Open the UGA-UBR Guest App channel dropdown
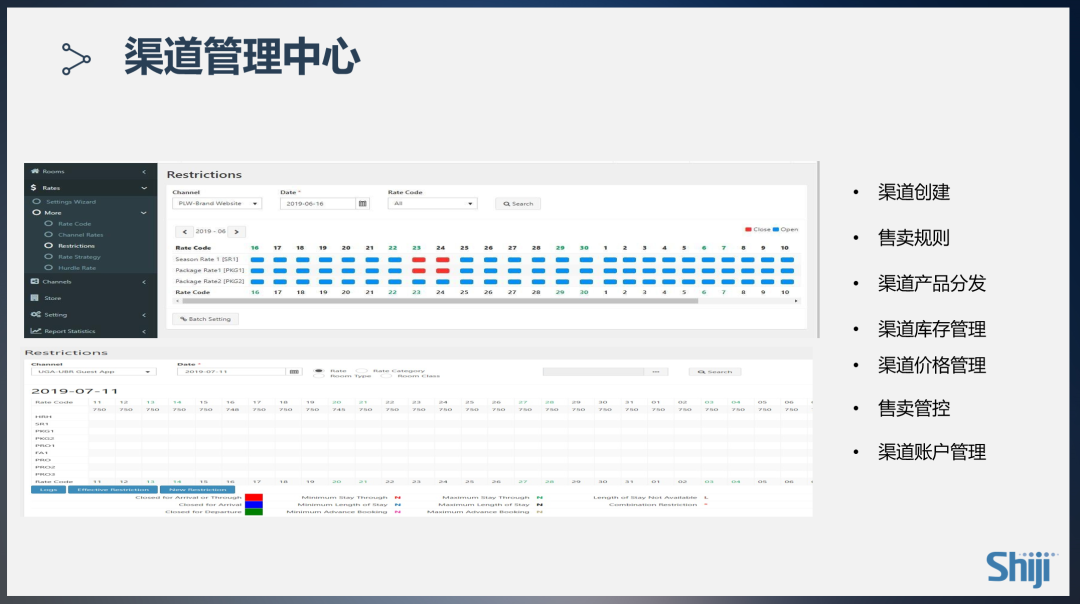Screen dimensions: 1080x604 point(93,372)
